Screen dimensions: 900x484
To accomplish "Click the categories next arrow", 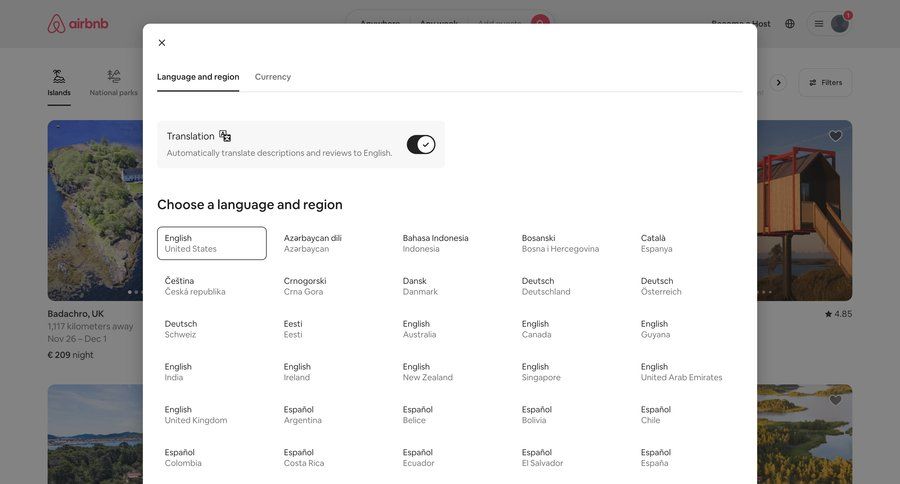I will (778, 83).
